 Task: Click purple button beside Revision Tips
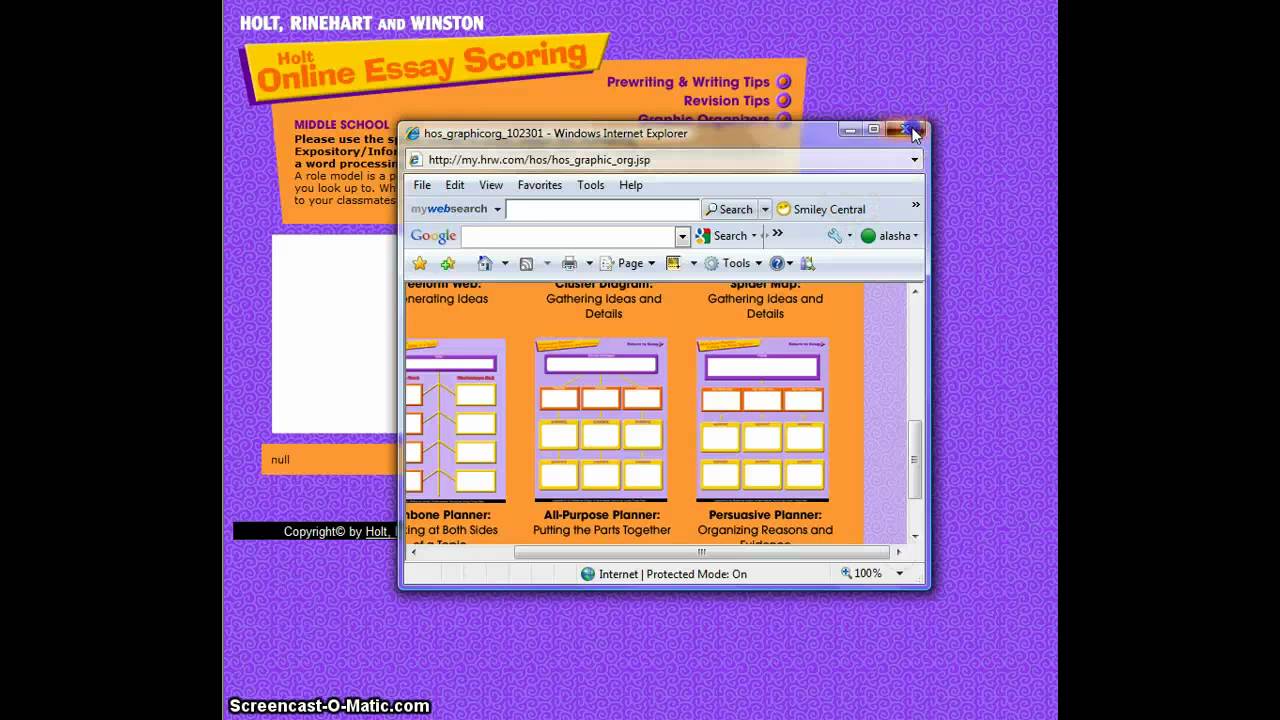(784, 100)
